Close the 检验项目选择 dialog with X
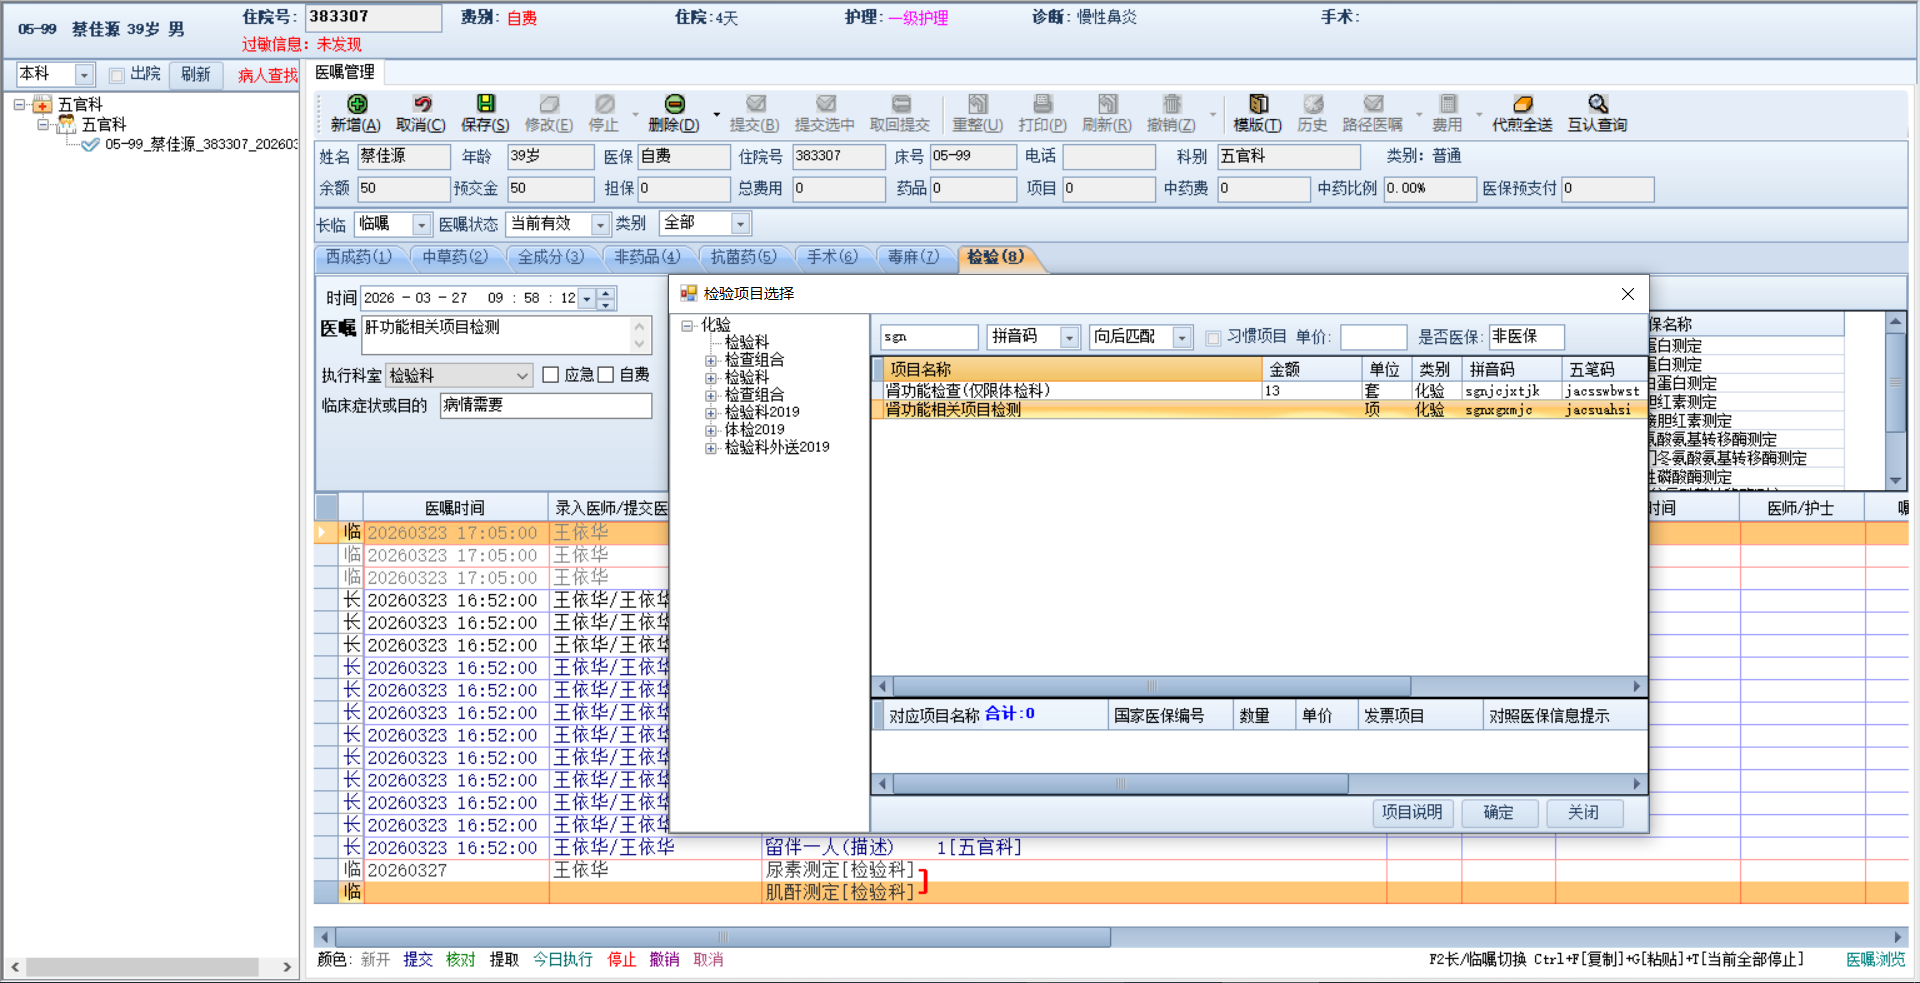The width and height of the screenshot is (1920, 983). [x=1628, y=294]
